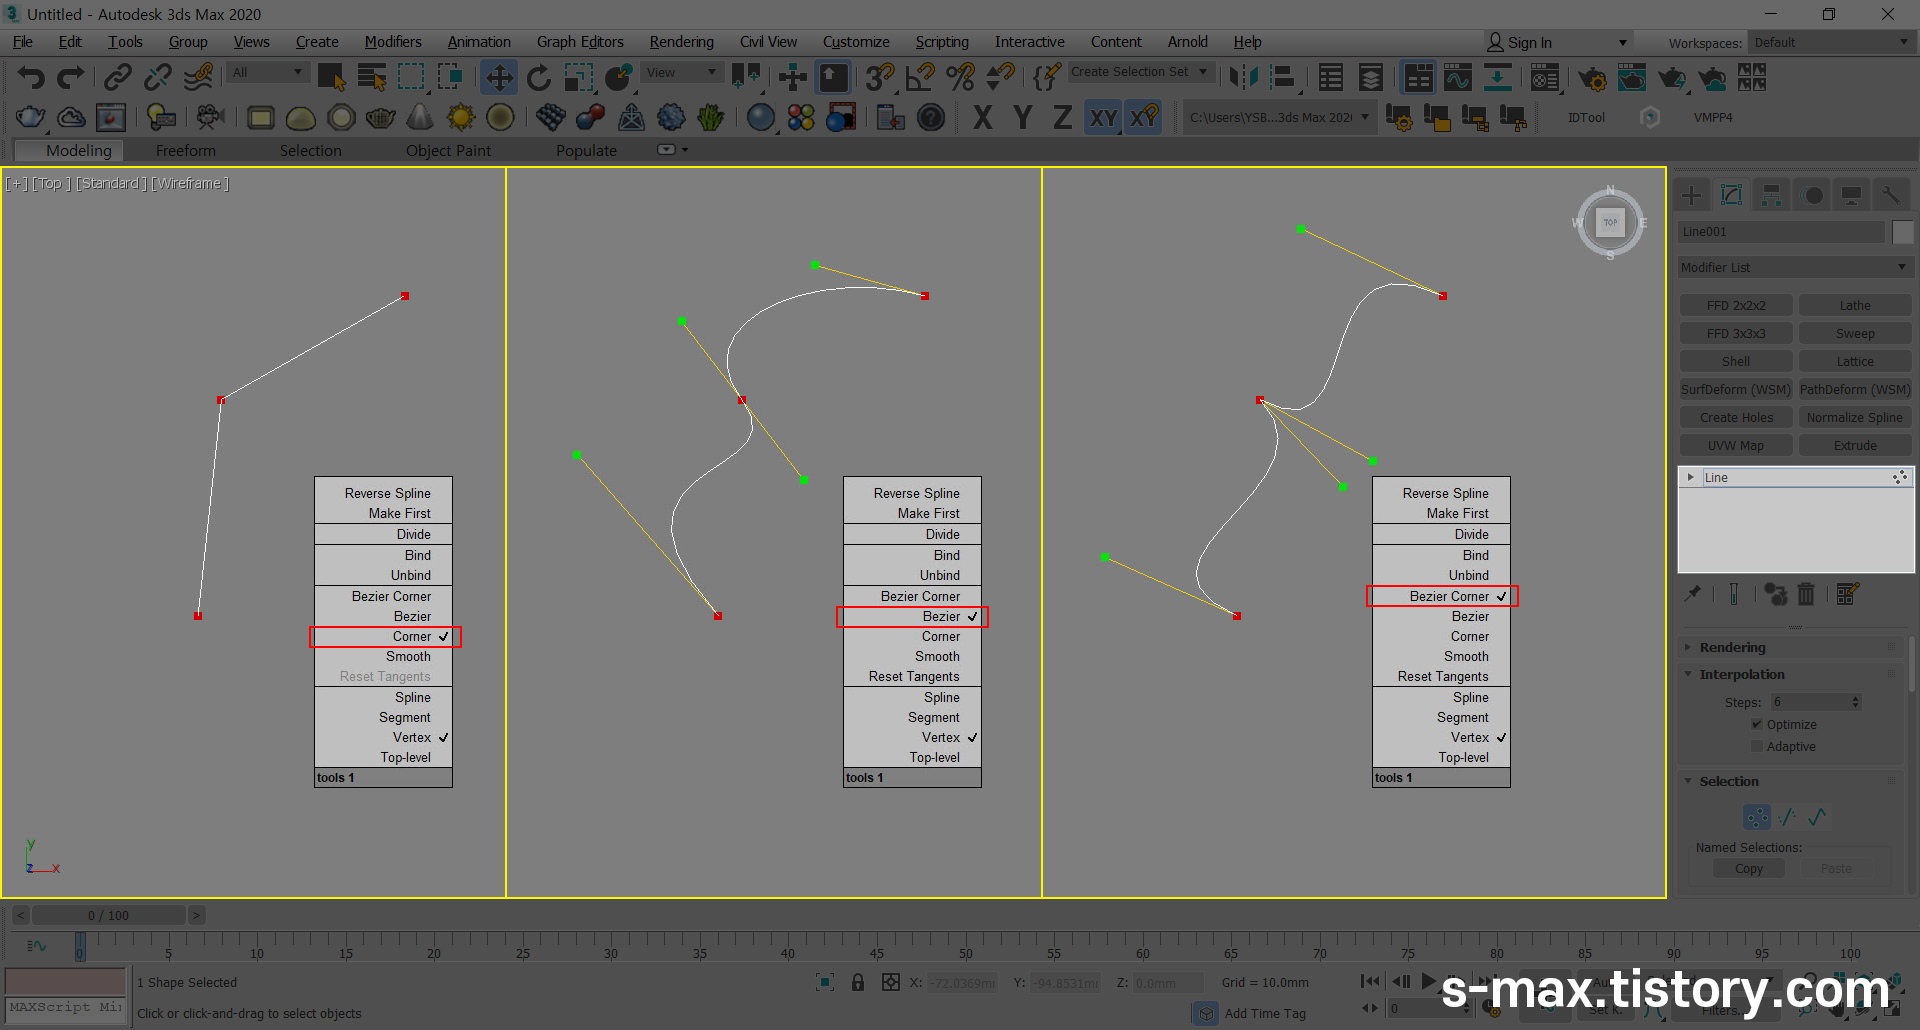Click the Normalize Spline button

click(1855, 418)
